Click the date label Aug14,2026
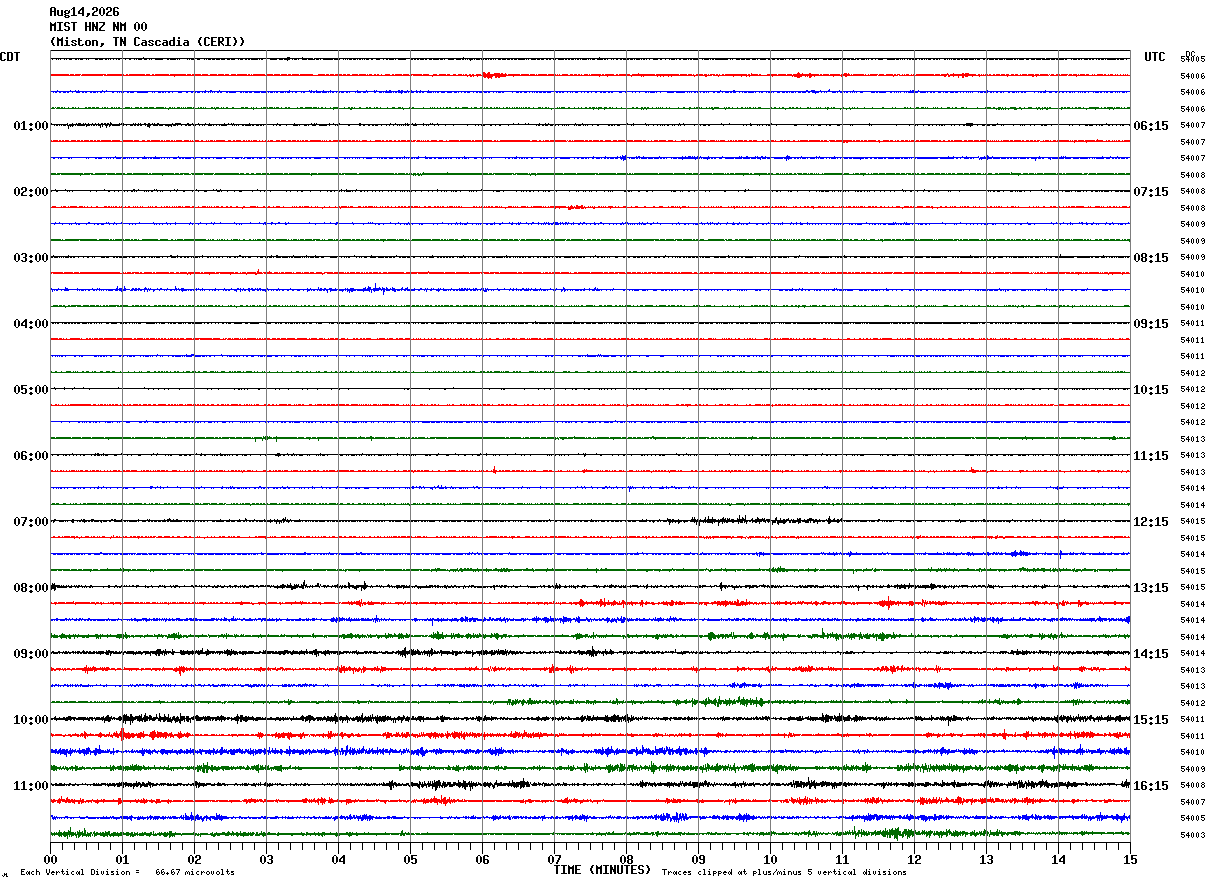 coord(84,12)
